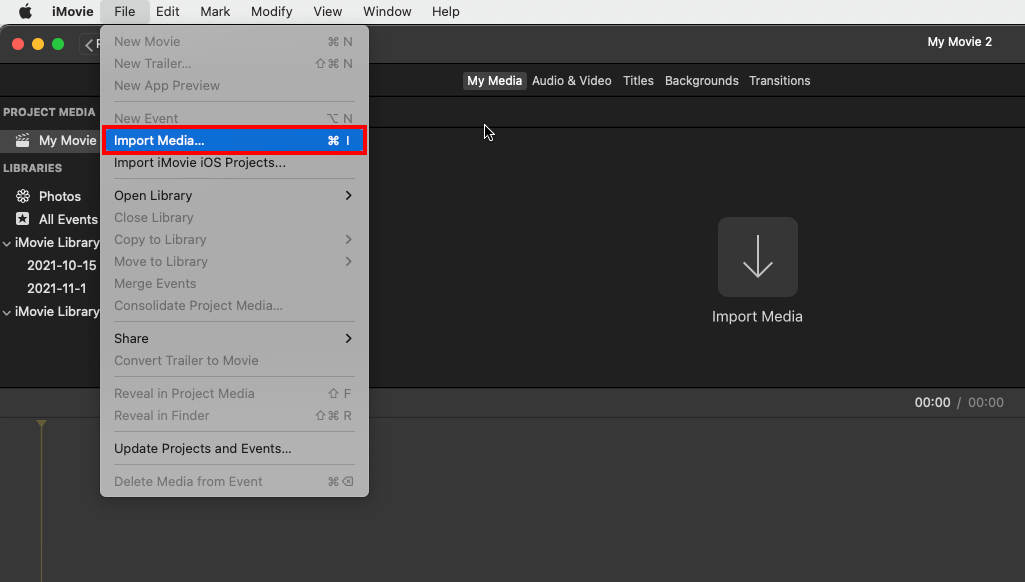Switch to the Backgrounds tab

click(x=701, y=80)
